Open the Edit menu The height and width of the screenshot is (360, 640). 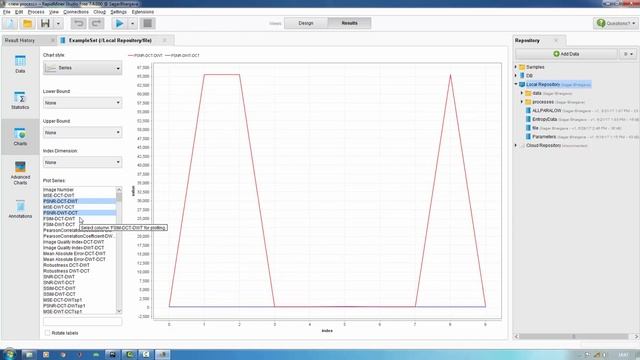tap(19, 12)
